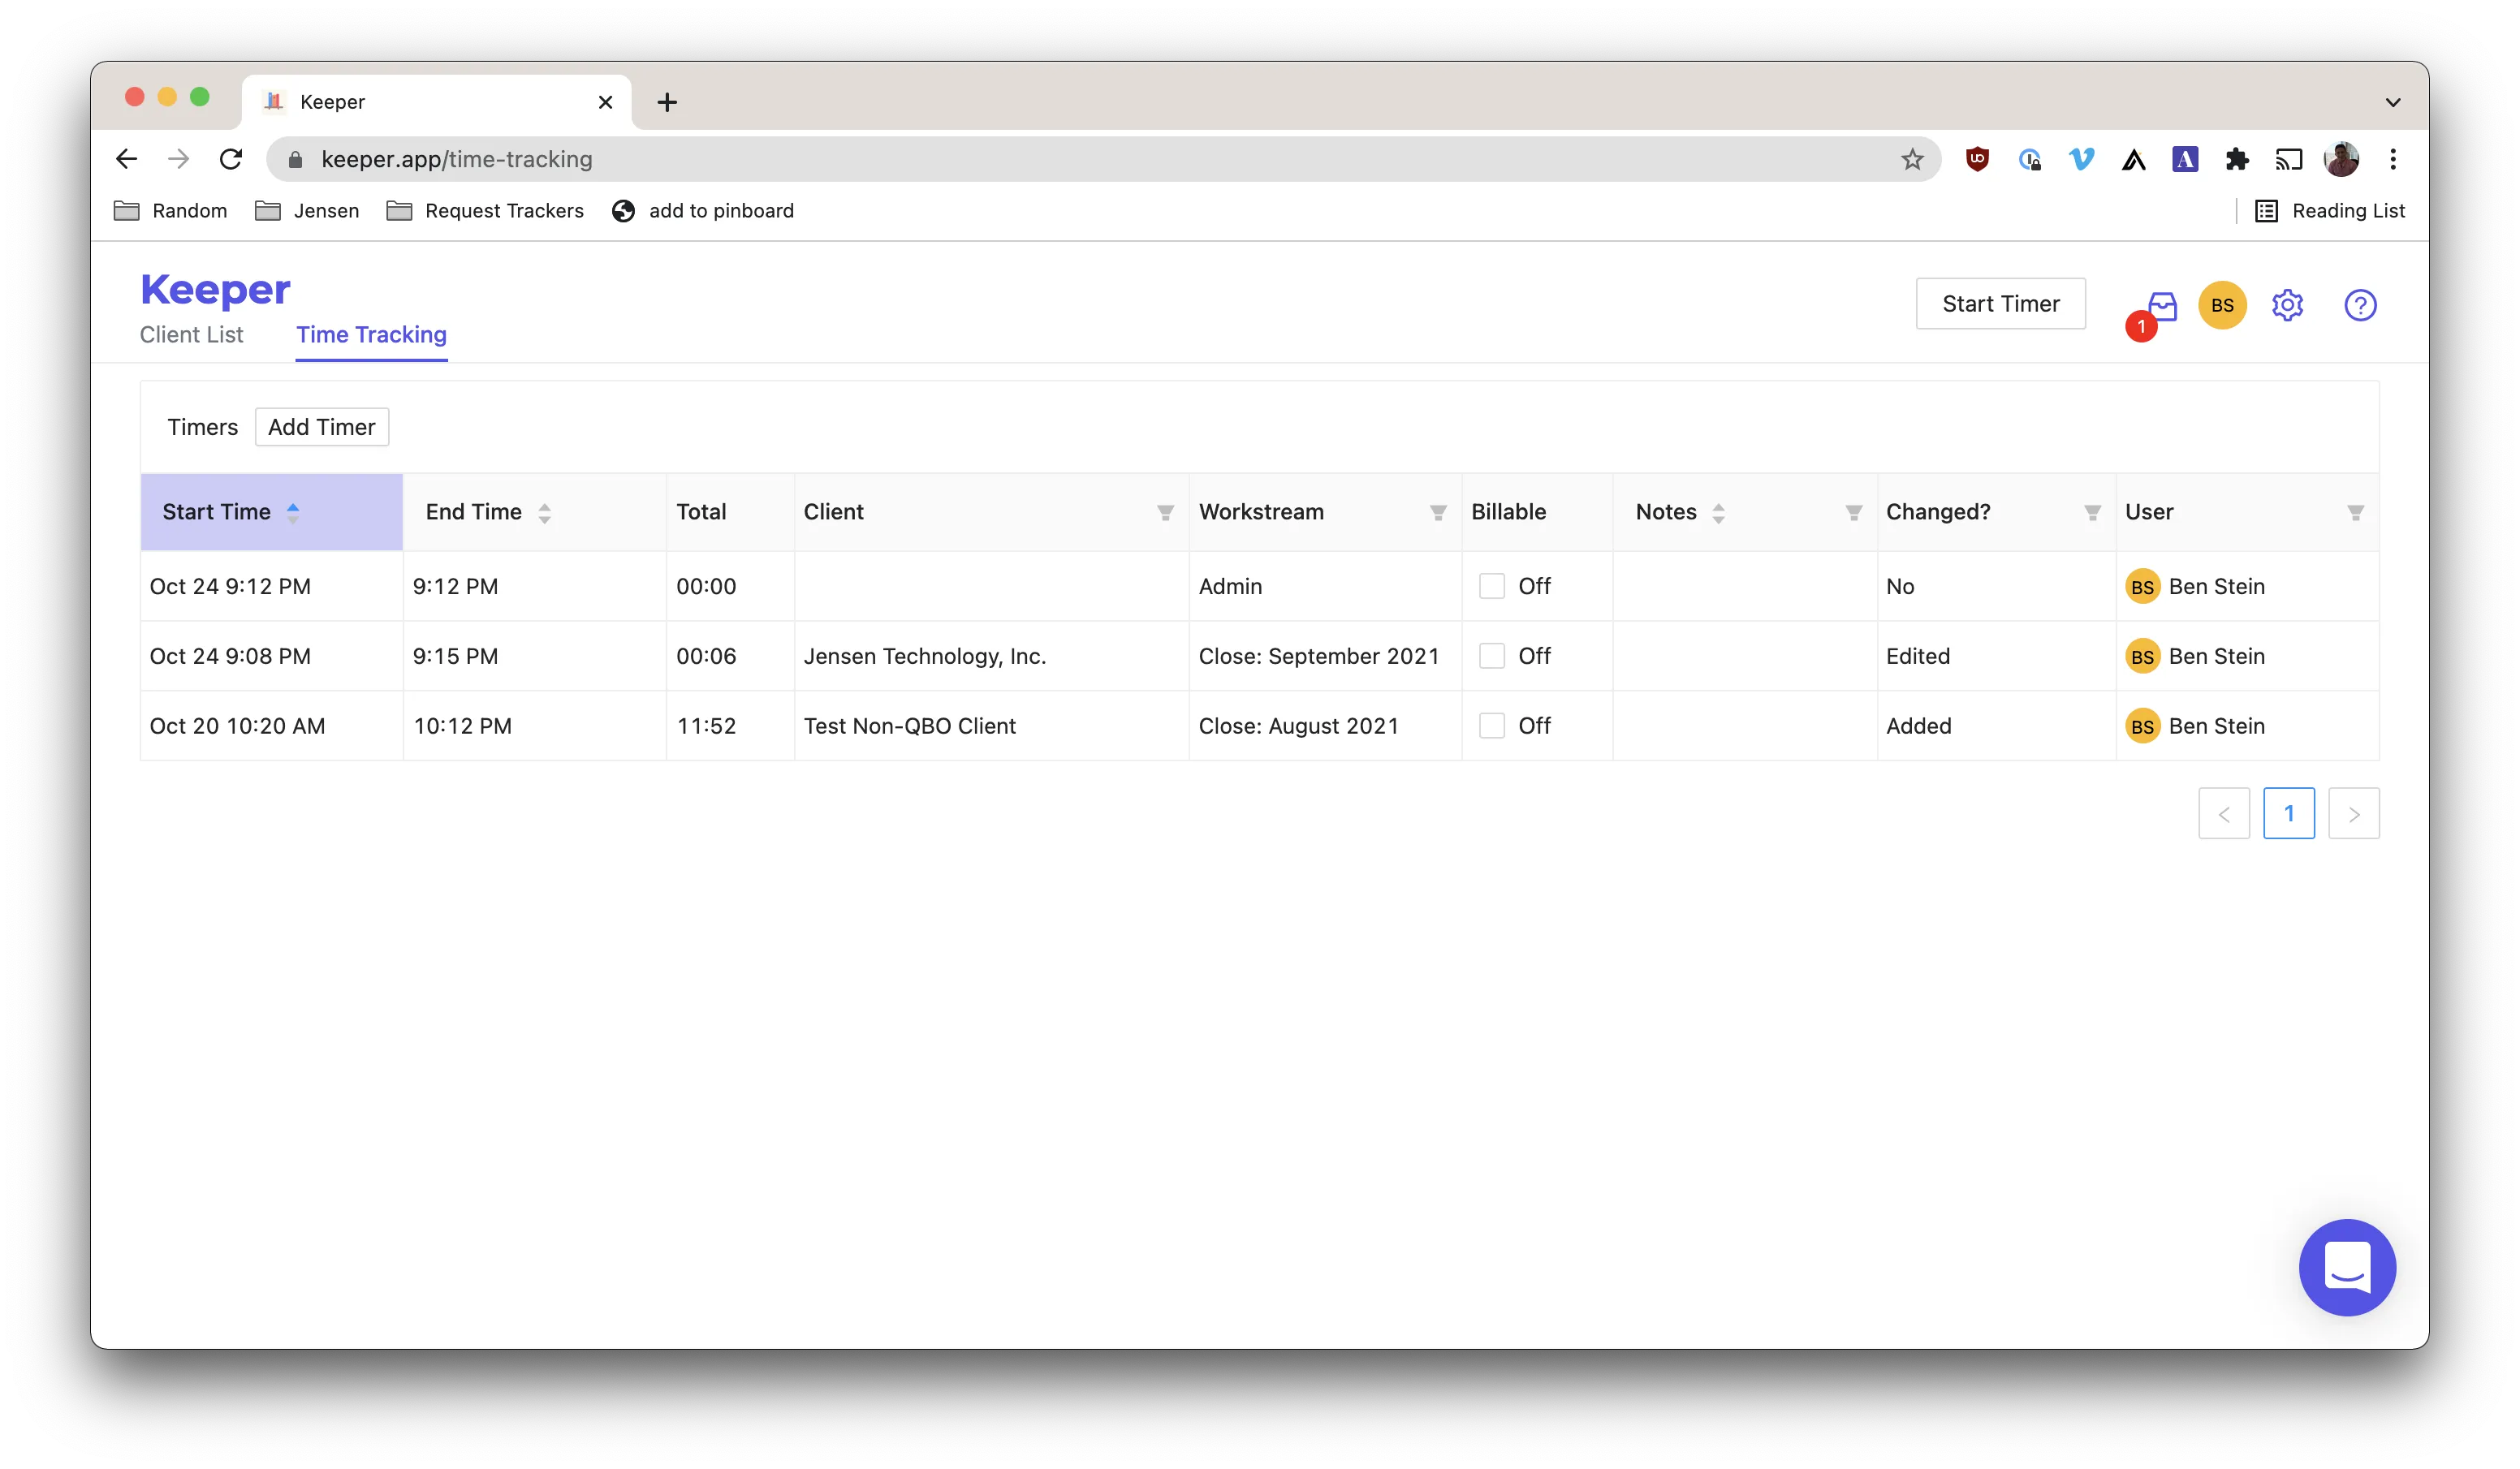Open the Reading List
Viewport: 2520px width, 1469px height.
[x=2329, y=211]
